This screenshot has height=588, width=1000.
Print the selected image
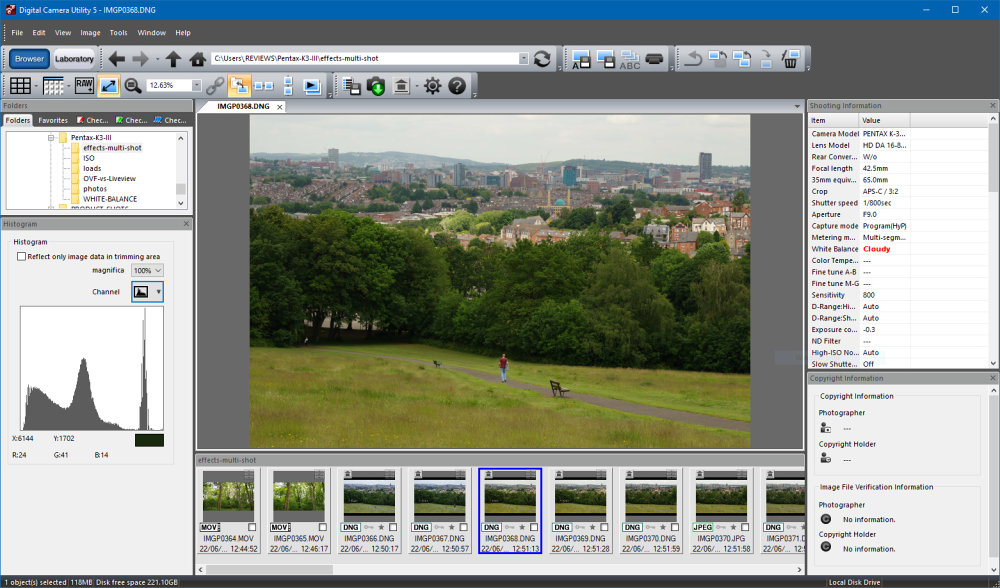pos(654,59)
